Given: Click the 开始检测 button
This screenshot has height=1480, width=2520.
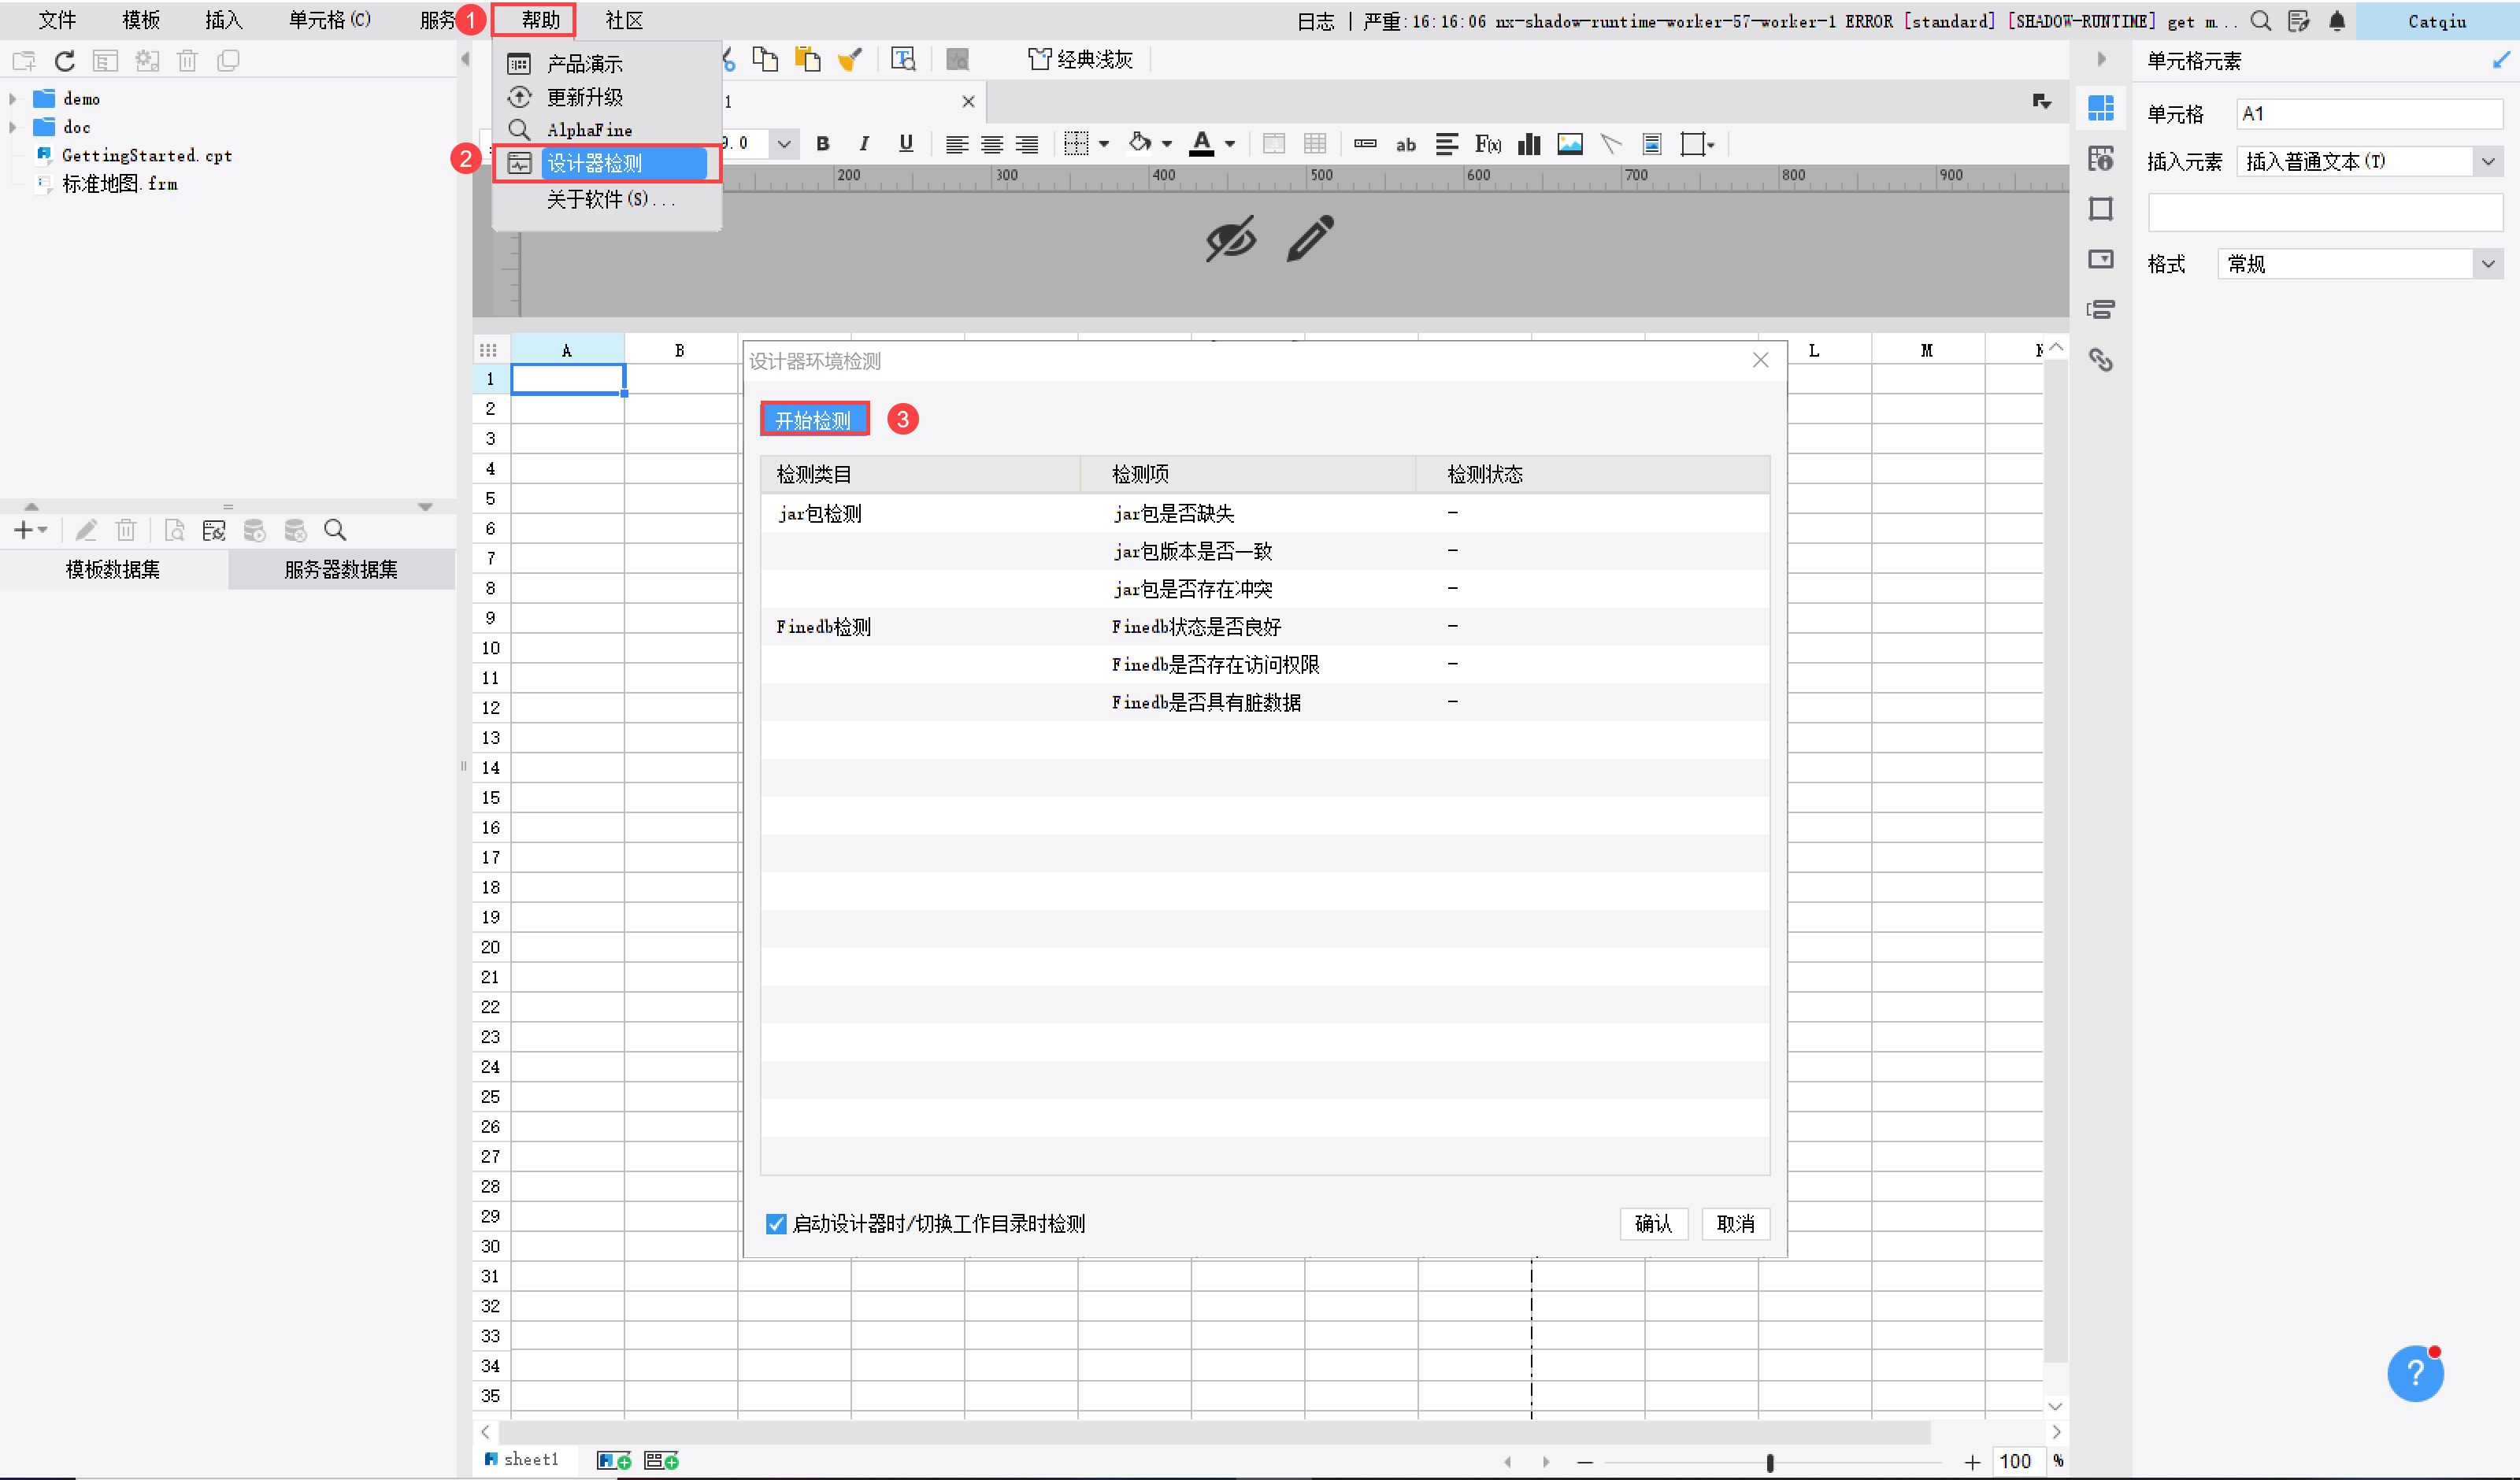Looking at the screenshot, I should click(x=813, y=420).
